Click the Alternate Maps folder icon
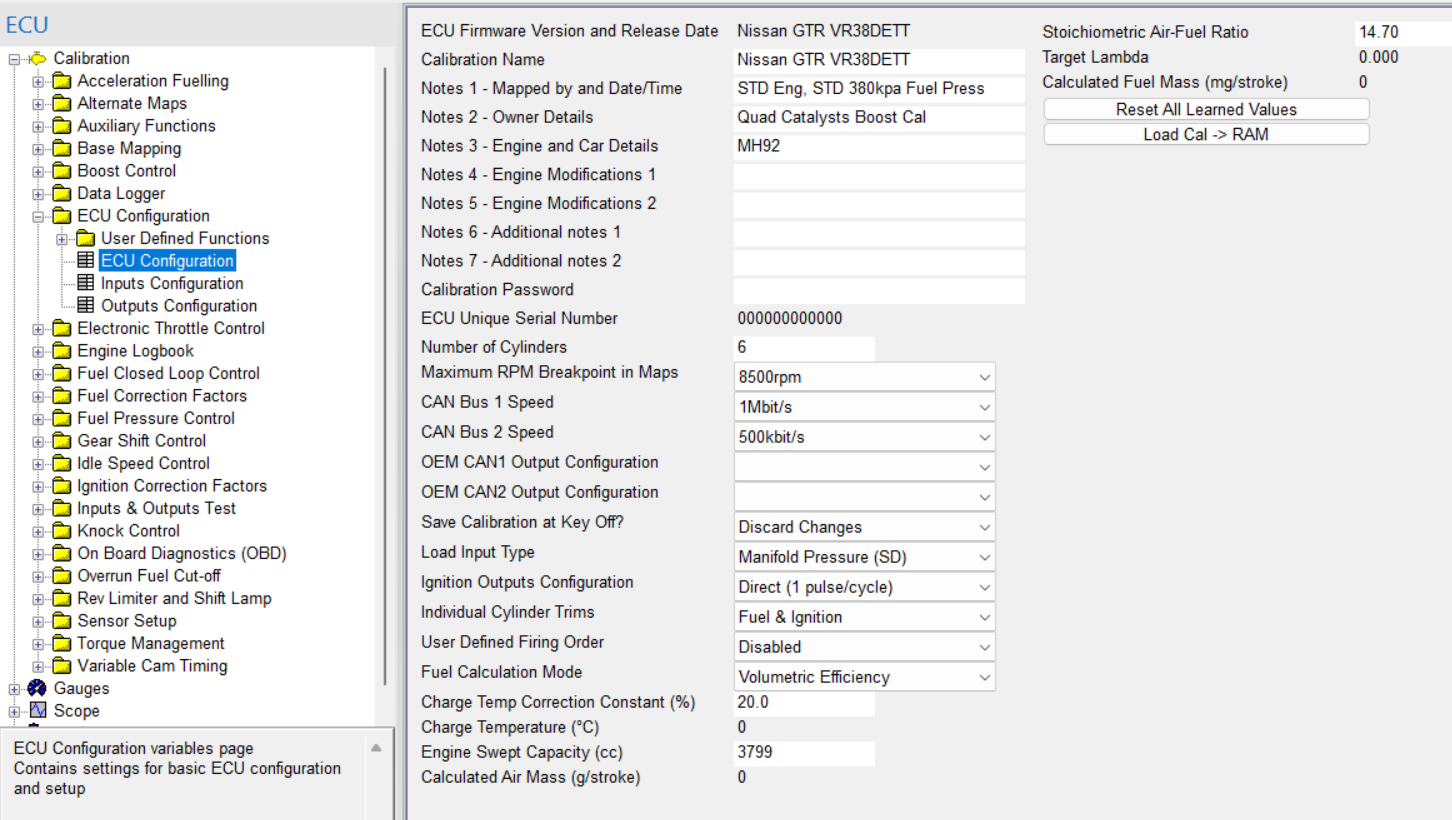This screenshot has width=1452, height=820. pos(62,104)
